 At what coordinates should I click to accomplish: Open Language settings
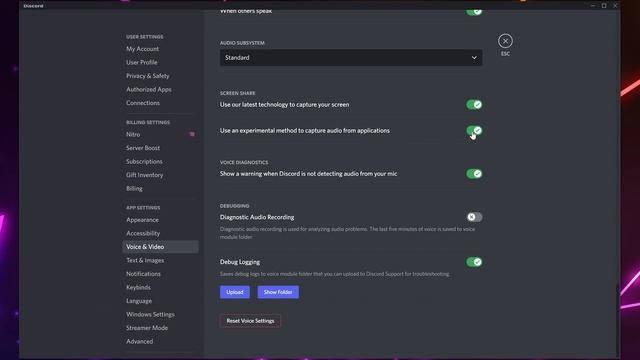(139, 301)
